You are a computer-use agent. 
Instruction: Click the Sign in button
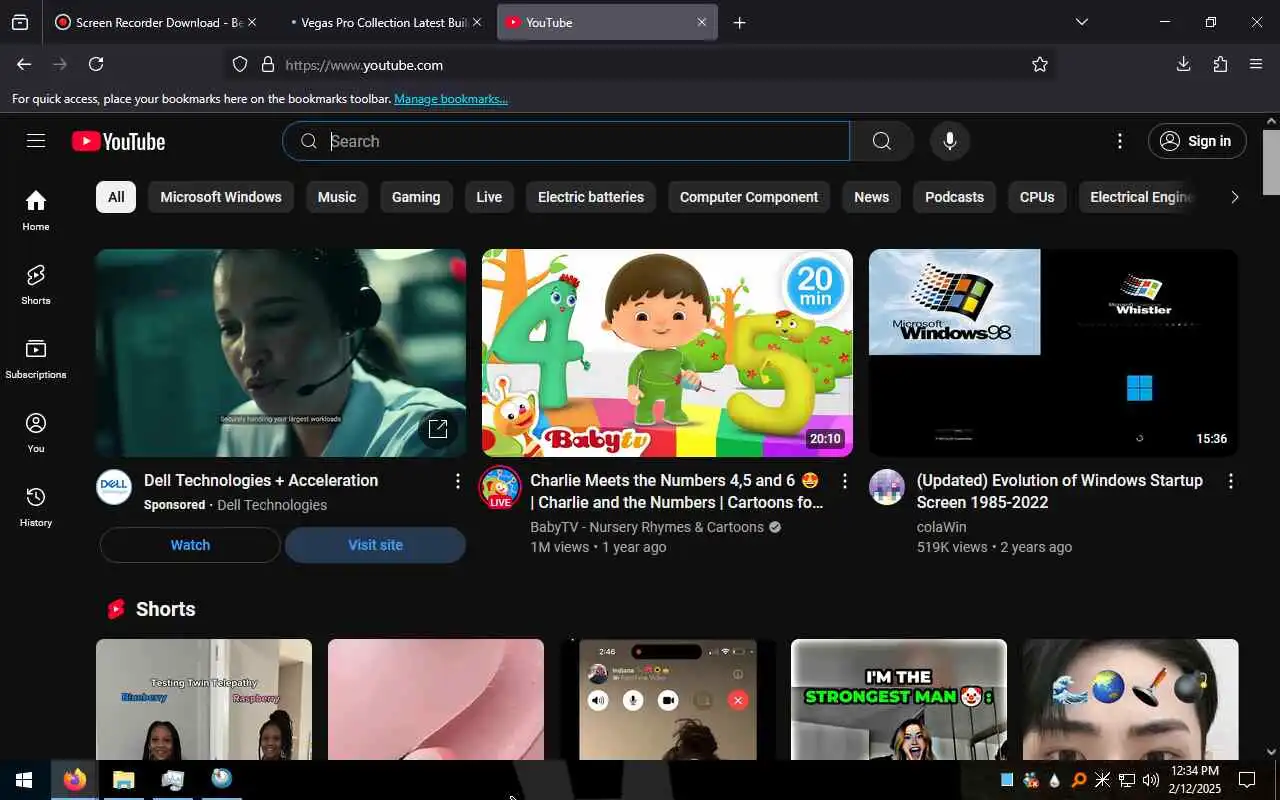point(1197,141)
